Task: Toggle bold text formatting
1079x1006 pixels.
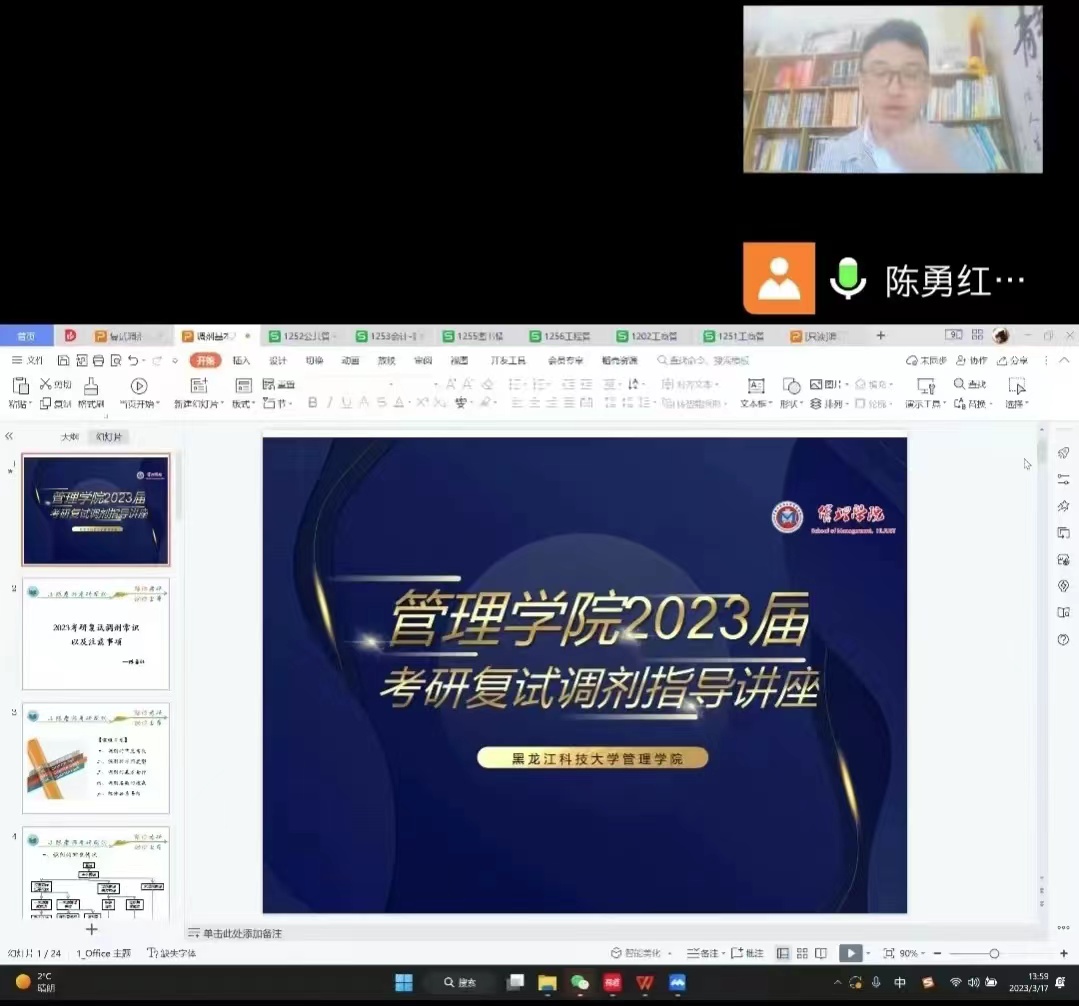Action: point(312,403)
